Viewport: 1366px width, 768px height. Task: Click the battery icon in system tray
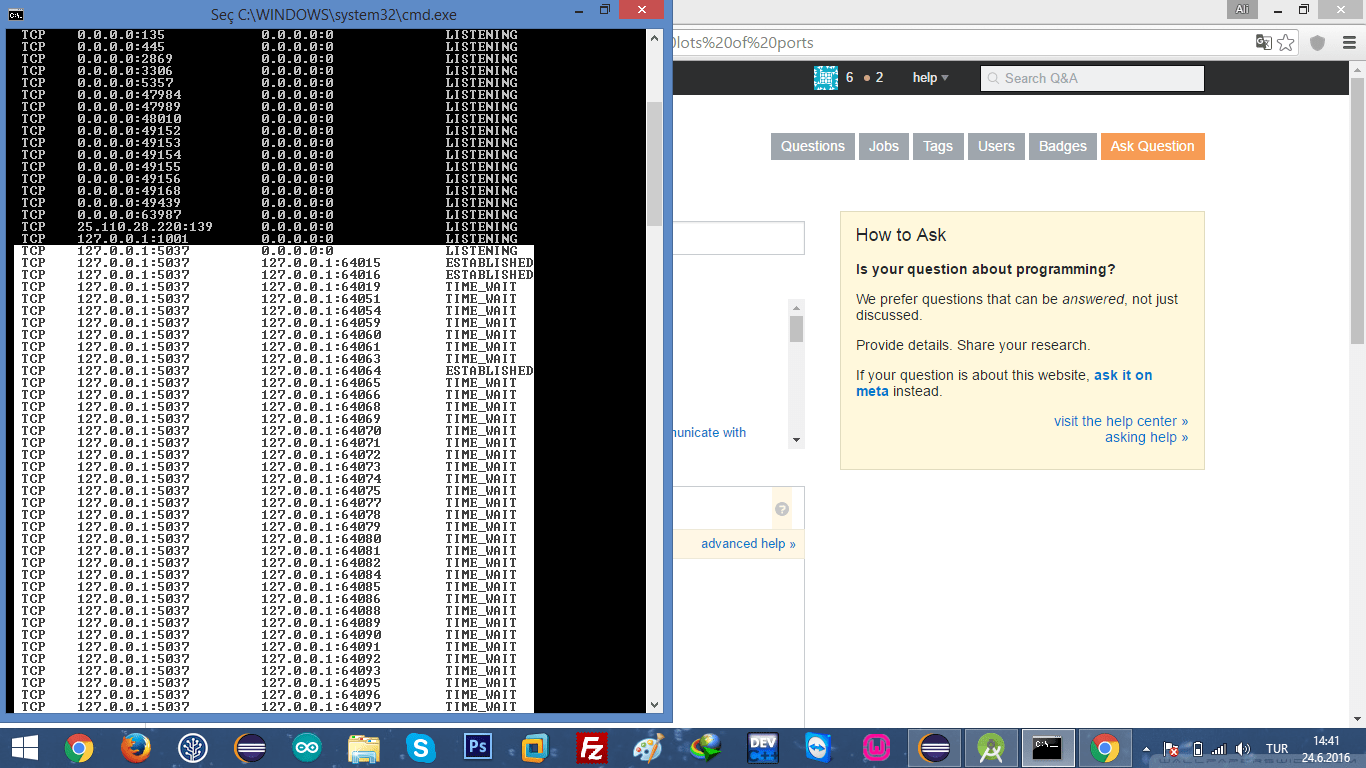(1197, 749)
